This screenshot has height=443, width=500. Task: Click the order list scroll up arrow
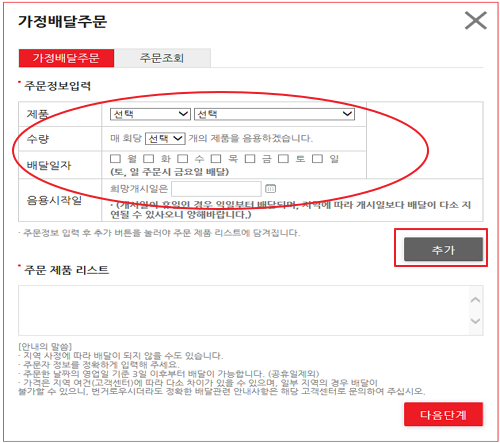point(475,300)
